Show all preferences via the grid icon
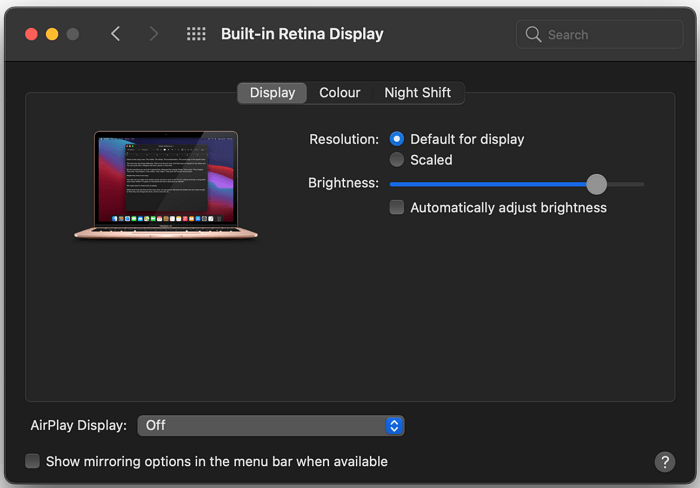Screen dimensions: 700x488 [196, 34]
